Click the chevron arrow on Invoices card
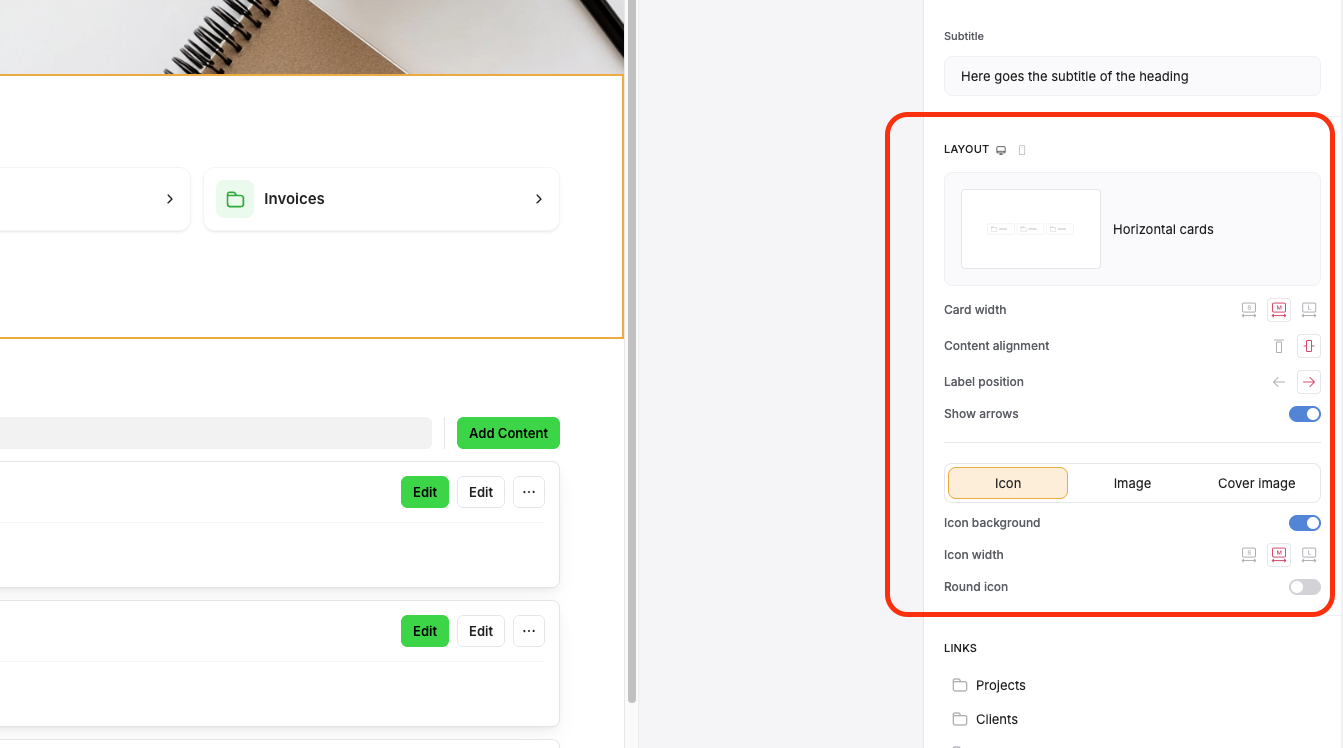1343x748 pixels. click(539, 199)
